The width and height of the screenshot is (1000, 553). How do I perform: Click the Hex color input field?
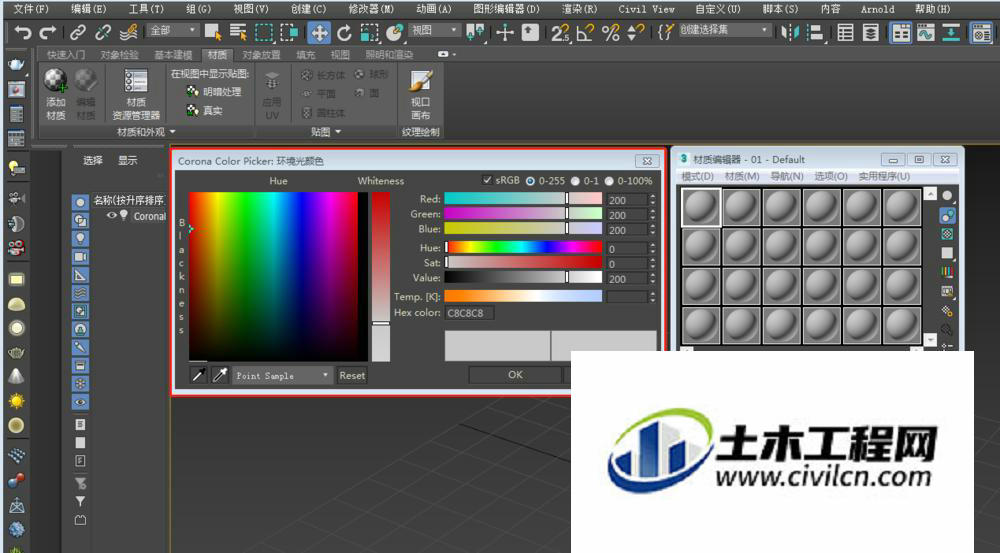point(469,313)
